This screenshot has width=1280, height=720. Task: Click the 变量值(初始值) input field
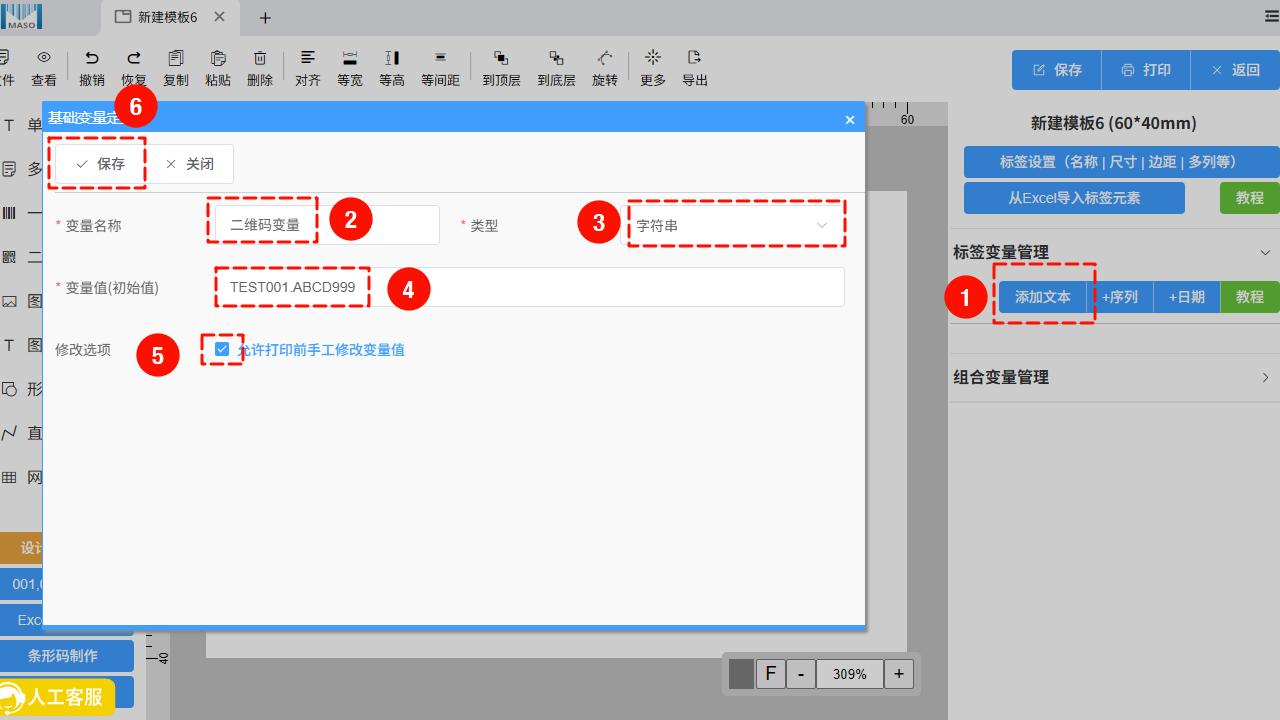(600, 287)
